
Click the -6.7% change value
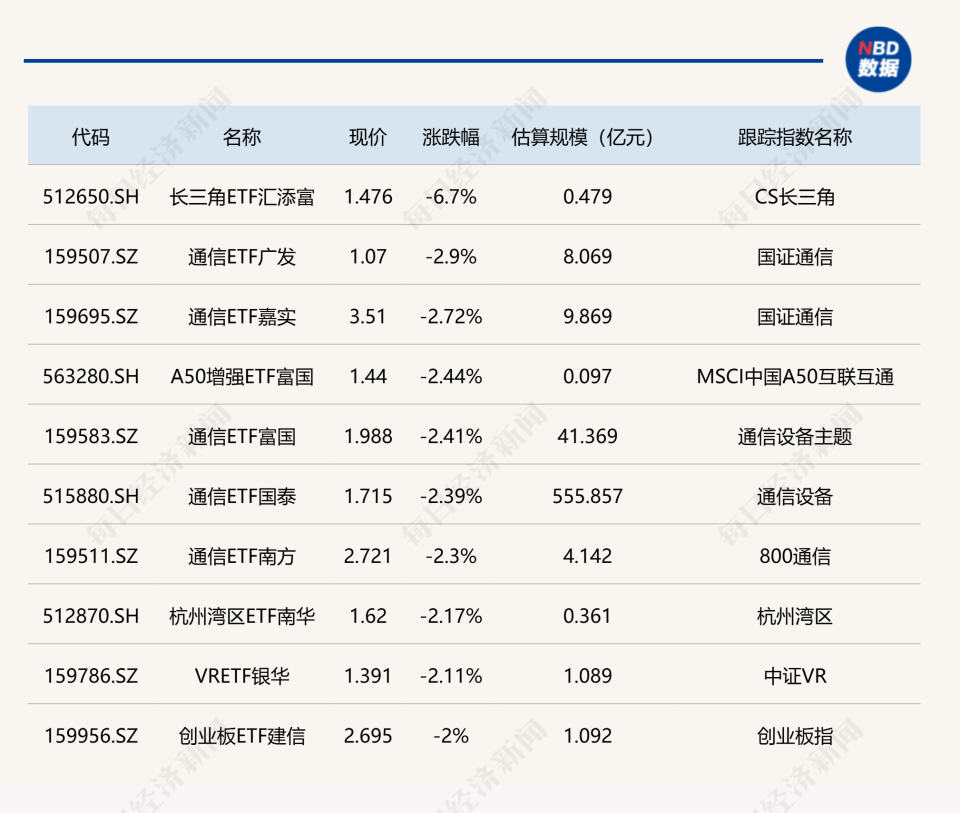point(451,197)
